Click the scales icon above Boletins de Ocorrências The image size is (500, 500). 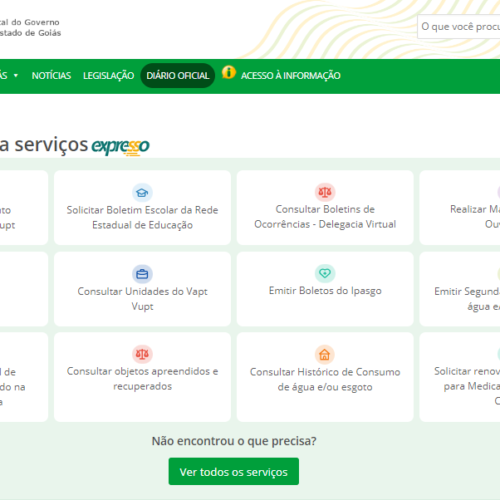325,192
